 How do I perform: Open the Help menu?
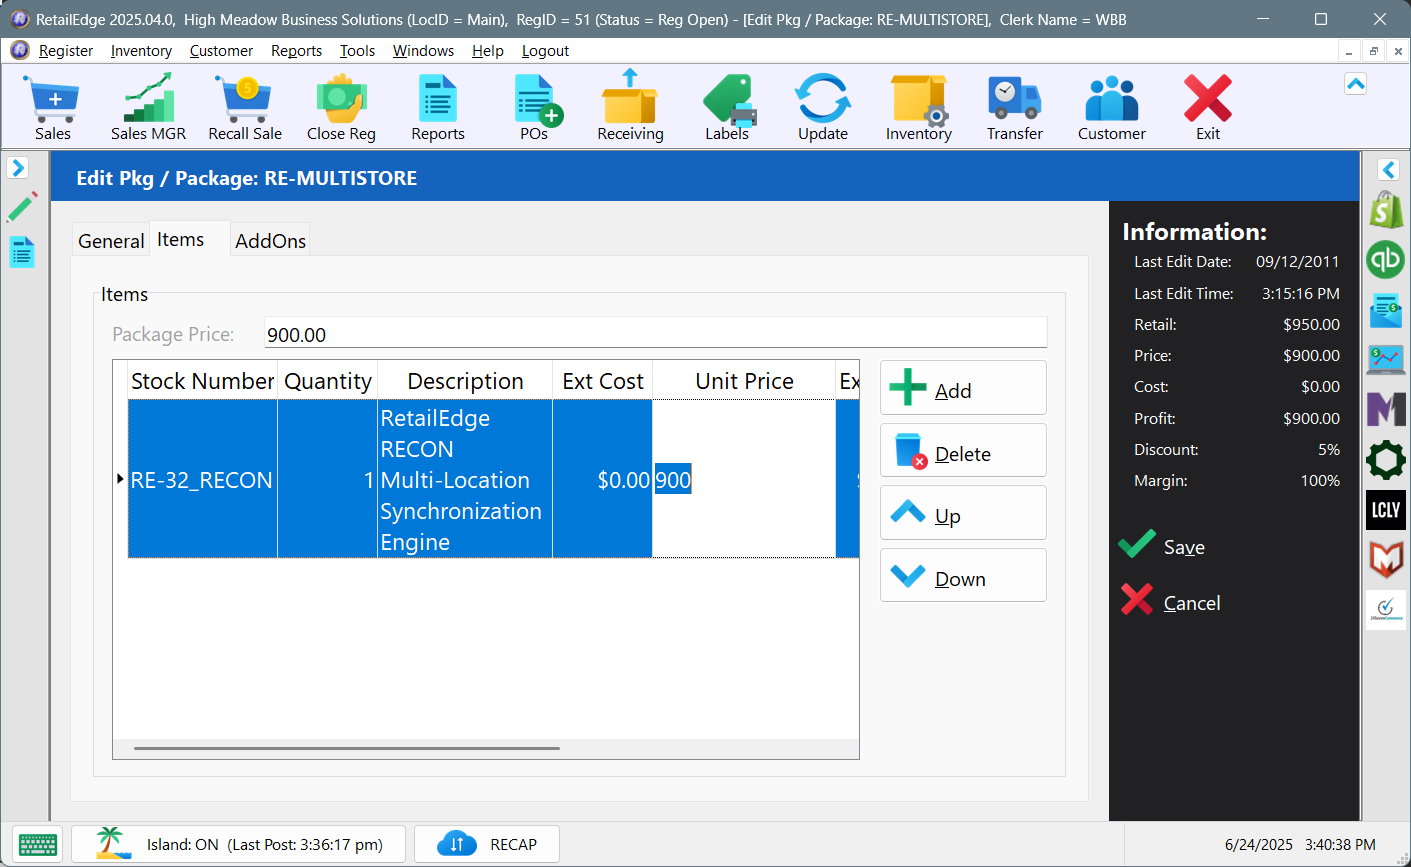(488, 51)
